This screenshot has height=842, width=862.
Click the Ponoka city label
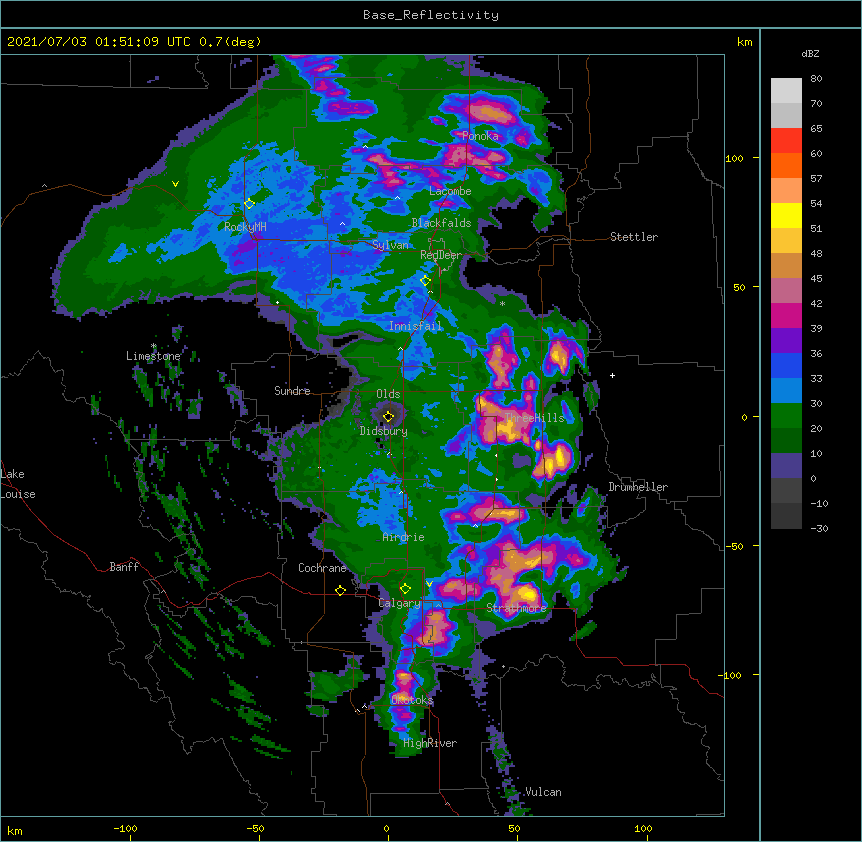coord(480,136)
